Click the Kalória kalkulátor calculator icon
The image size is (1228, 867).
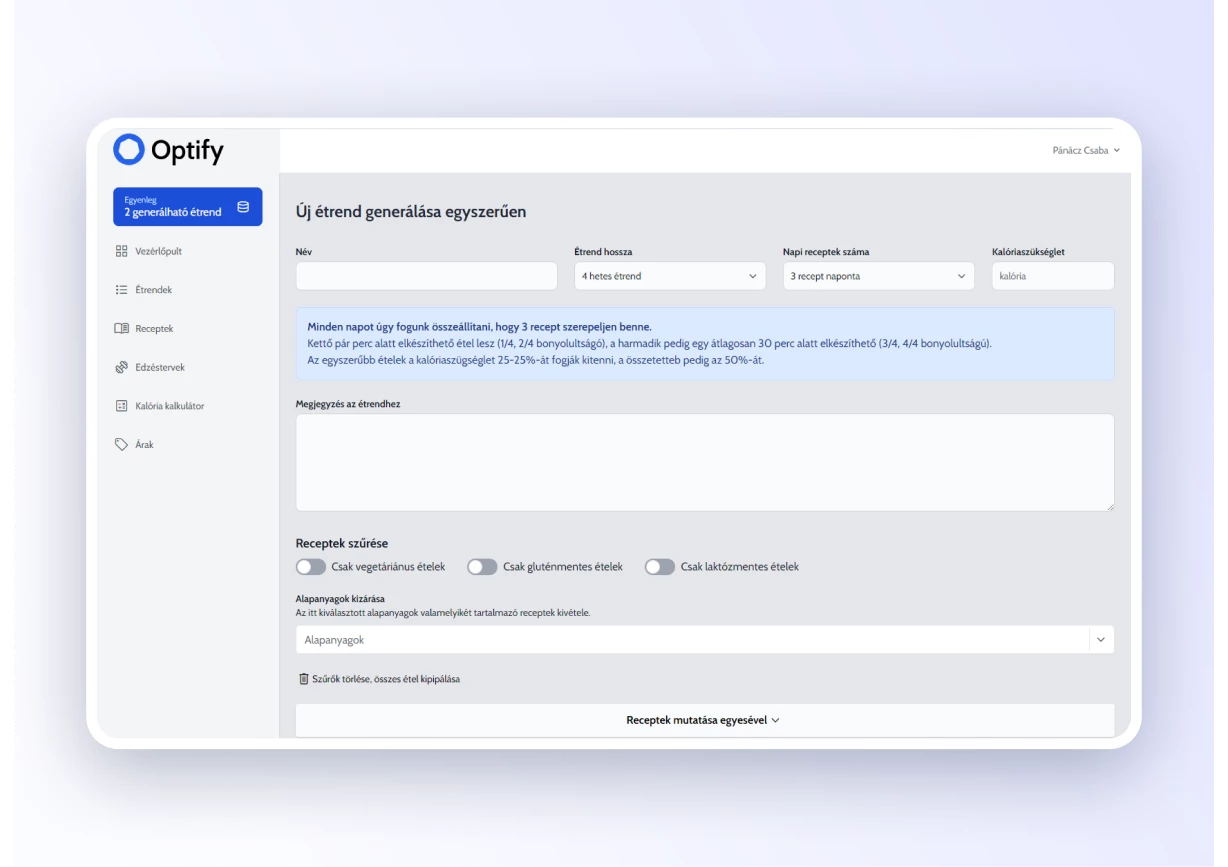click(x=121, y=406)
